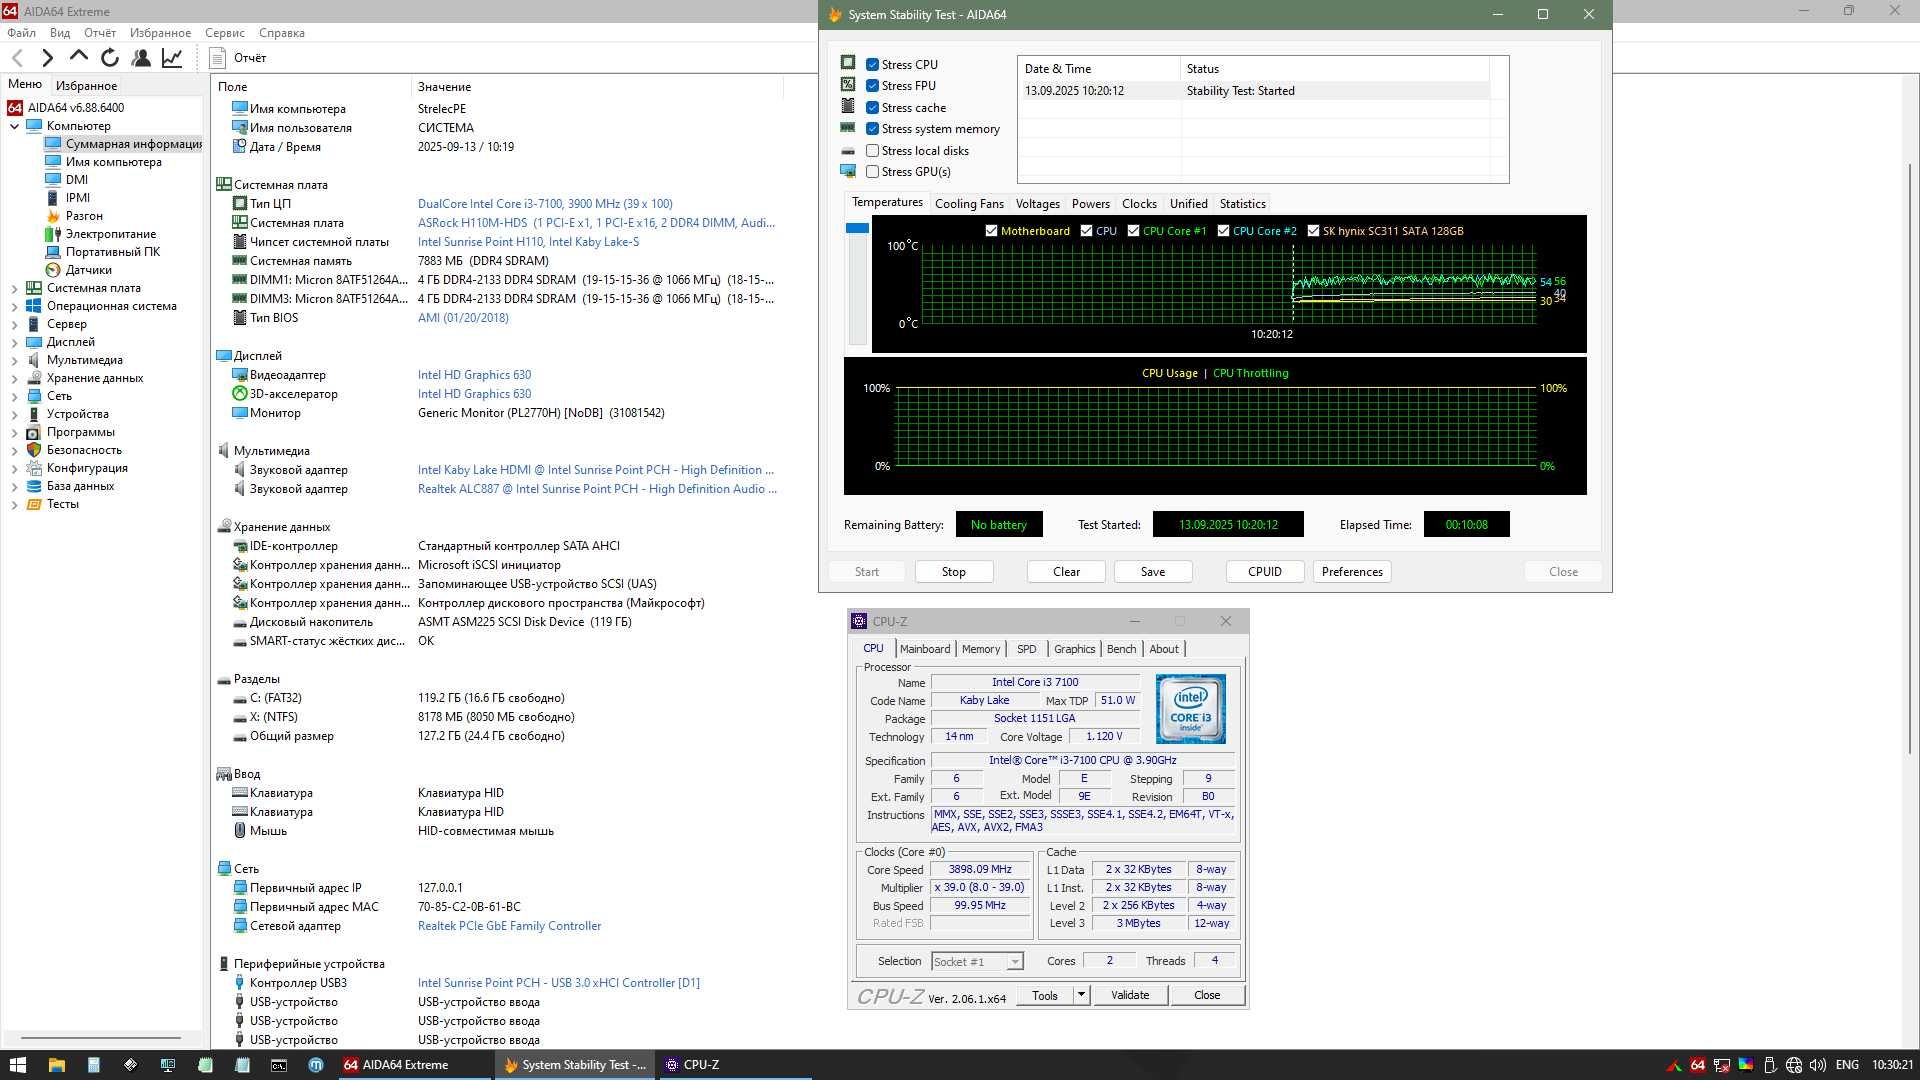1920x1080 pixels.
Task: Click AIDA64 tree panel horizontal scrollbar
Action: click(x=100, y=1038)
